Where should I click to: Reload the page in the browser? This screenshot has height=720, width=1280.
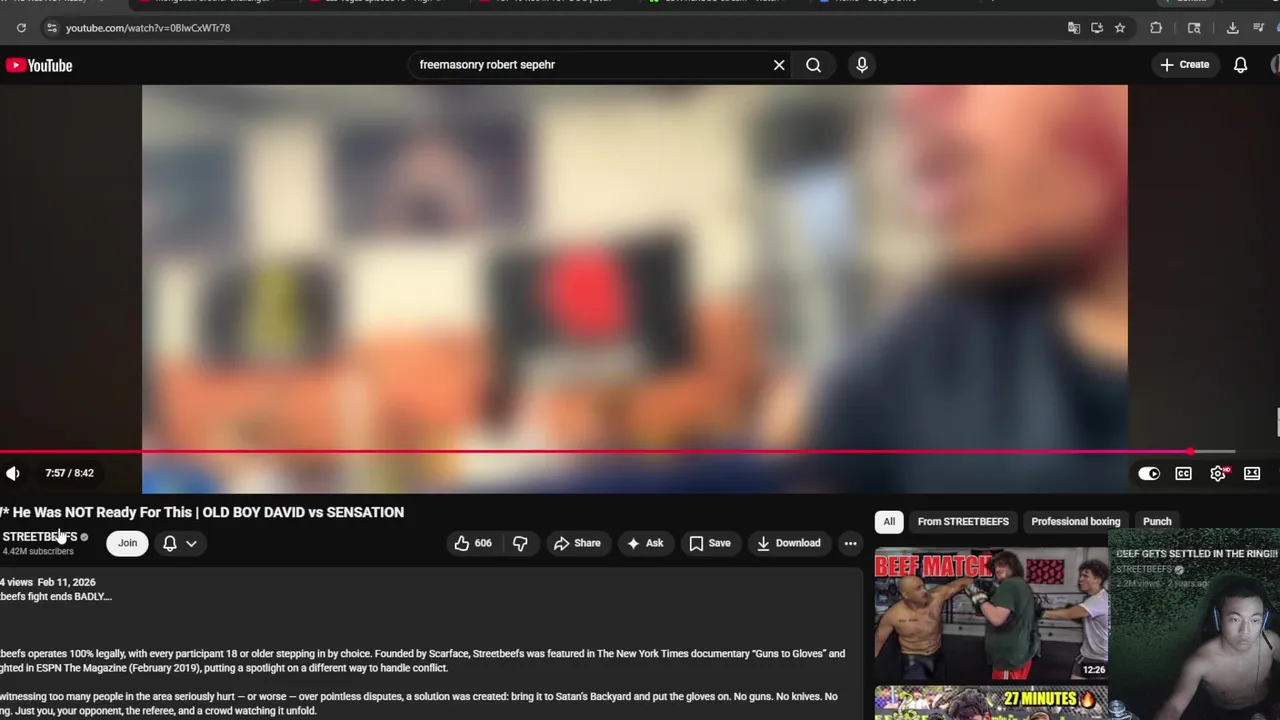[21, 28]
